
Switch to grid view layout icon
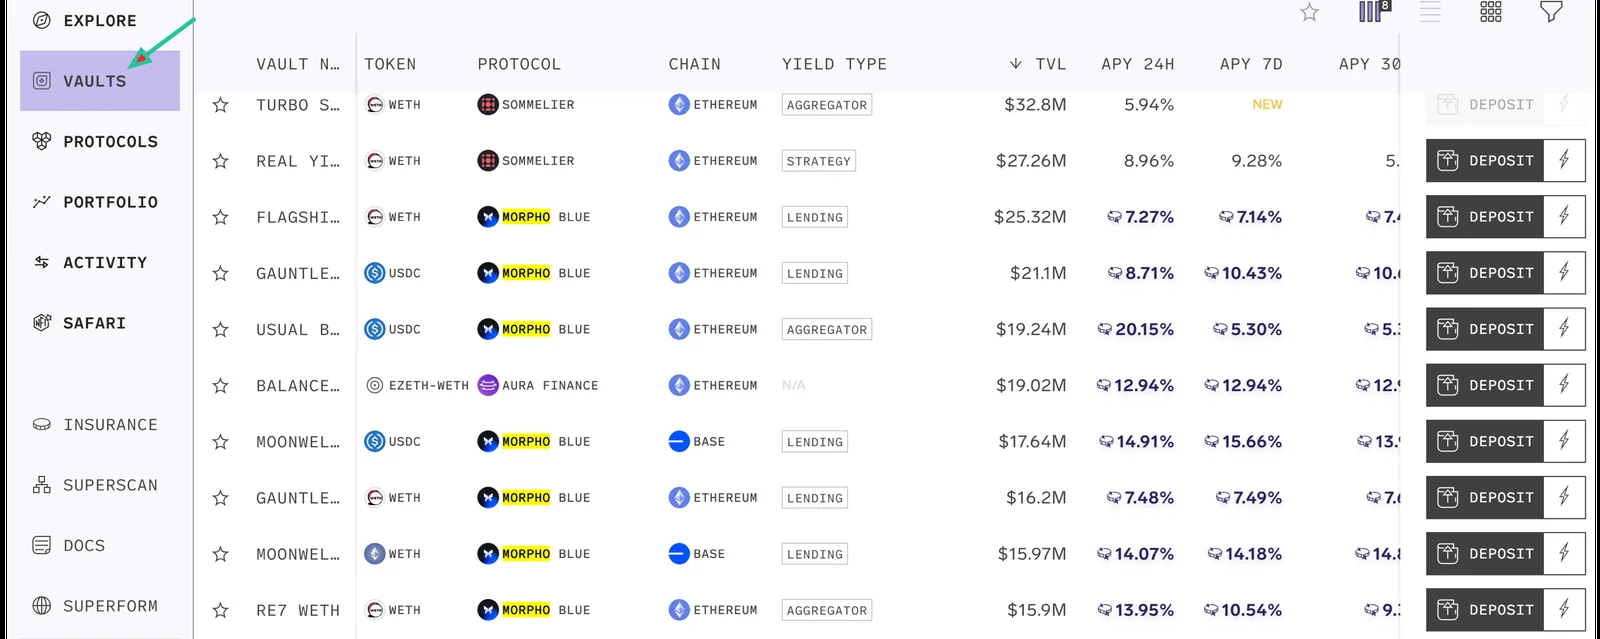click(x=1491, y=12)
